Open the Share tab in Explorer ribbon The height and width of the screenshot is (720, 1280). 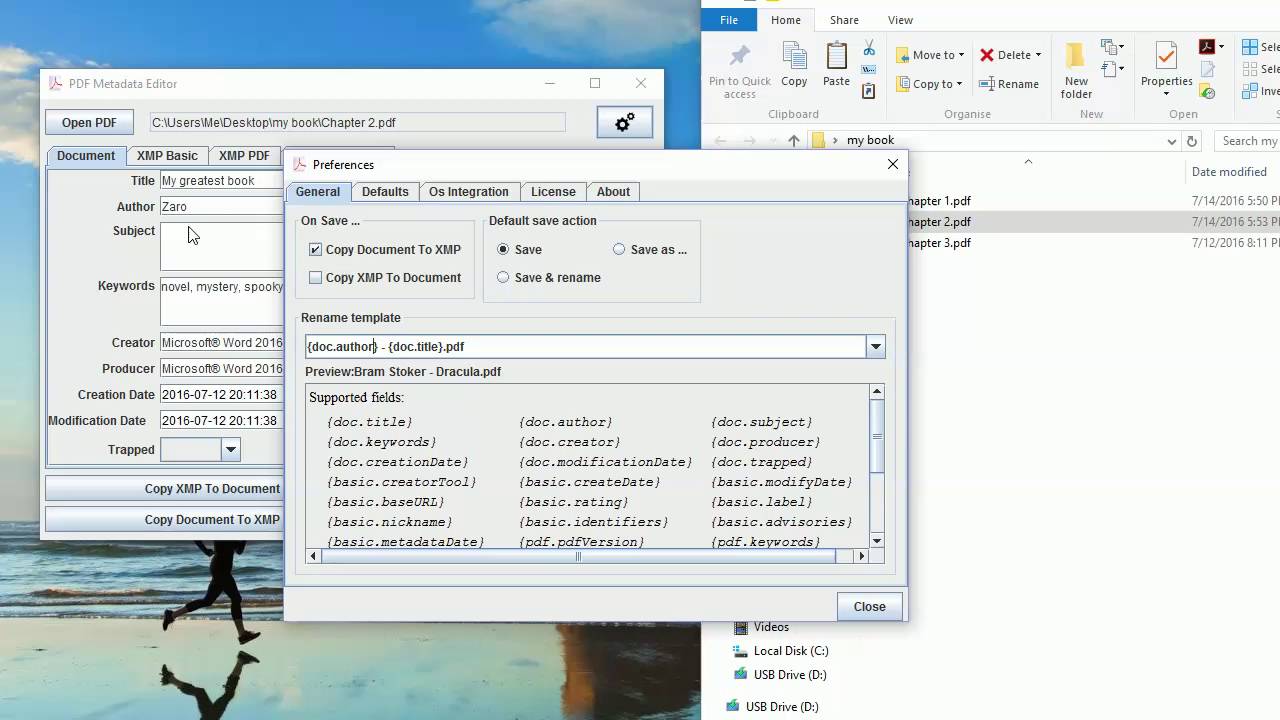point(844,20)
